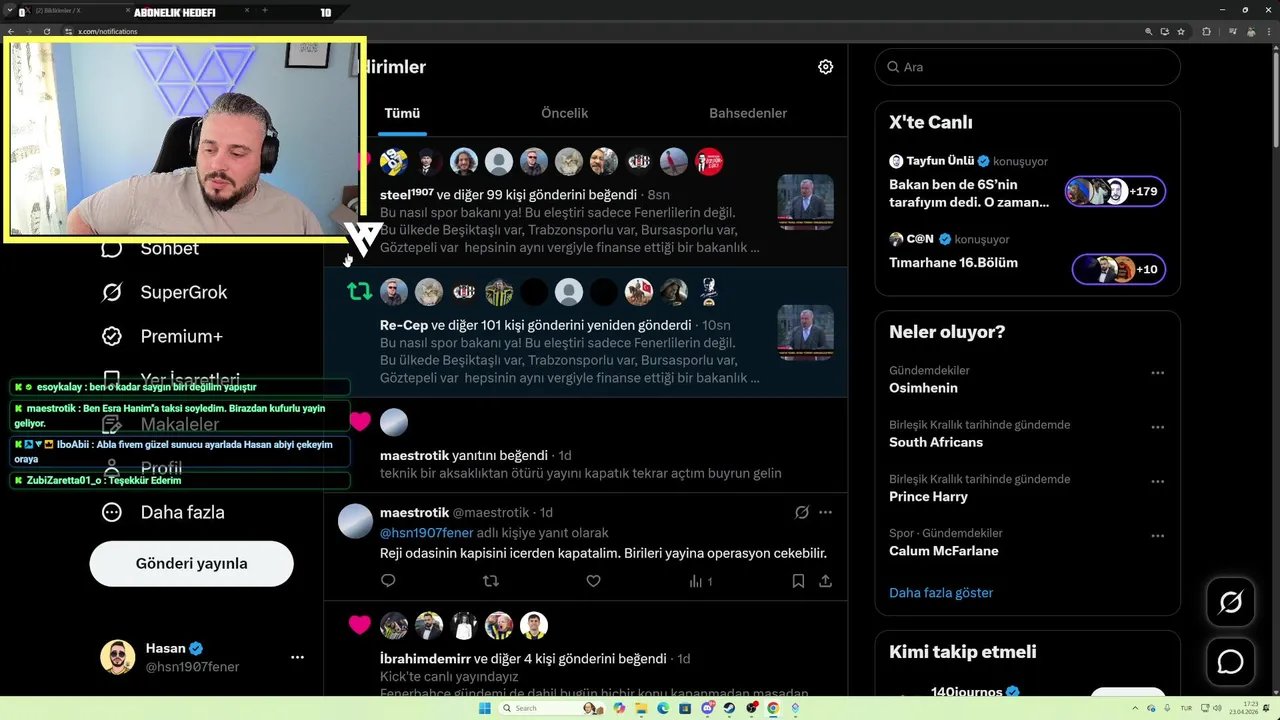Click the Re-Cep username link

tap(404, 325)
